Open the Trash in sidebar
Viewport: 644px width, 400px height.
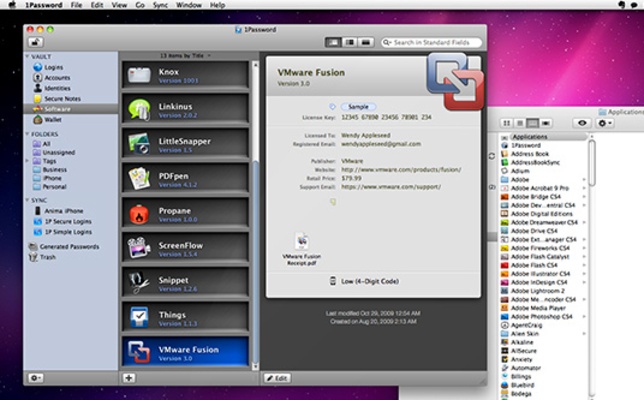click(42, 257)
